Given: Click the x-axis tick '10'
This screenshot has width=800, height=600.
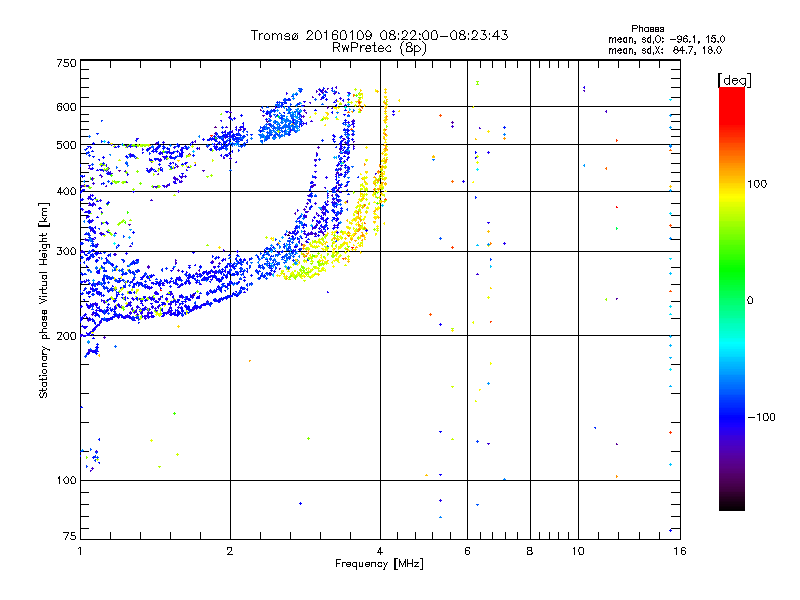Looking at the screenshot, I should 578,551.
